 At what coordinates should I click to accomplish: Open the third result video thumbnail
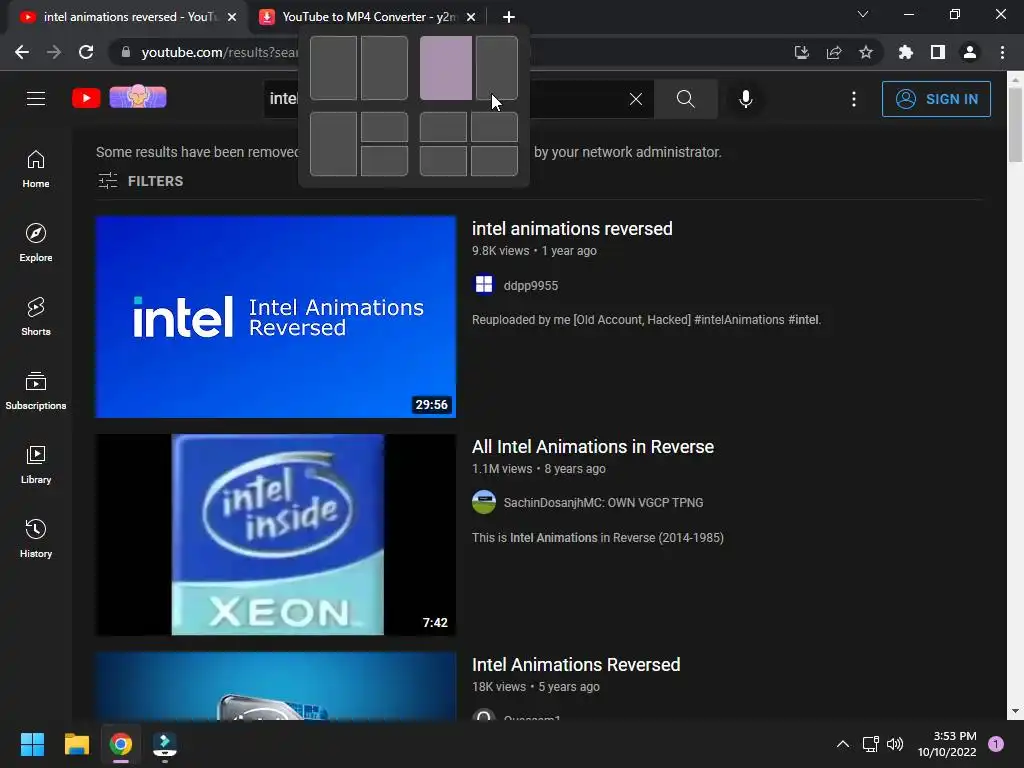coord(276,686)
